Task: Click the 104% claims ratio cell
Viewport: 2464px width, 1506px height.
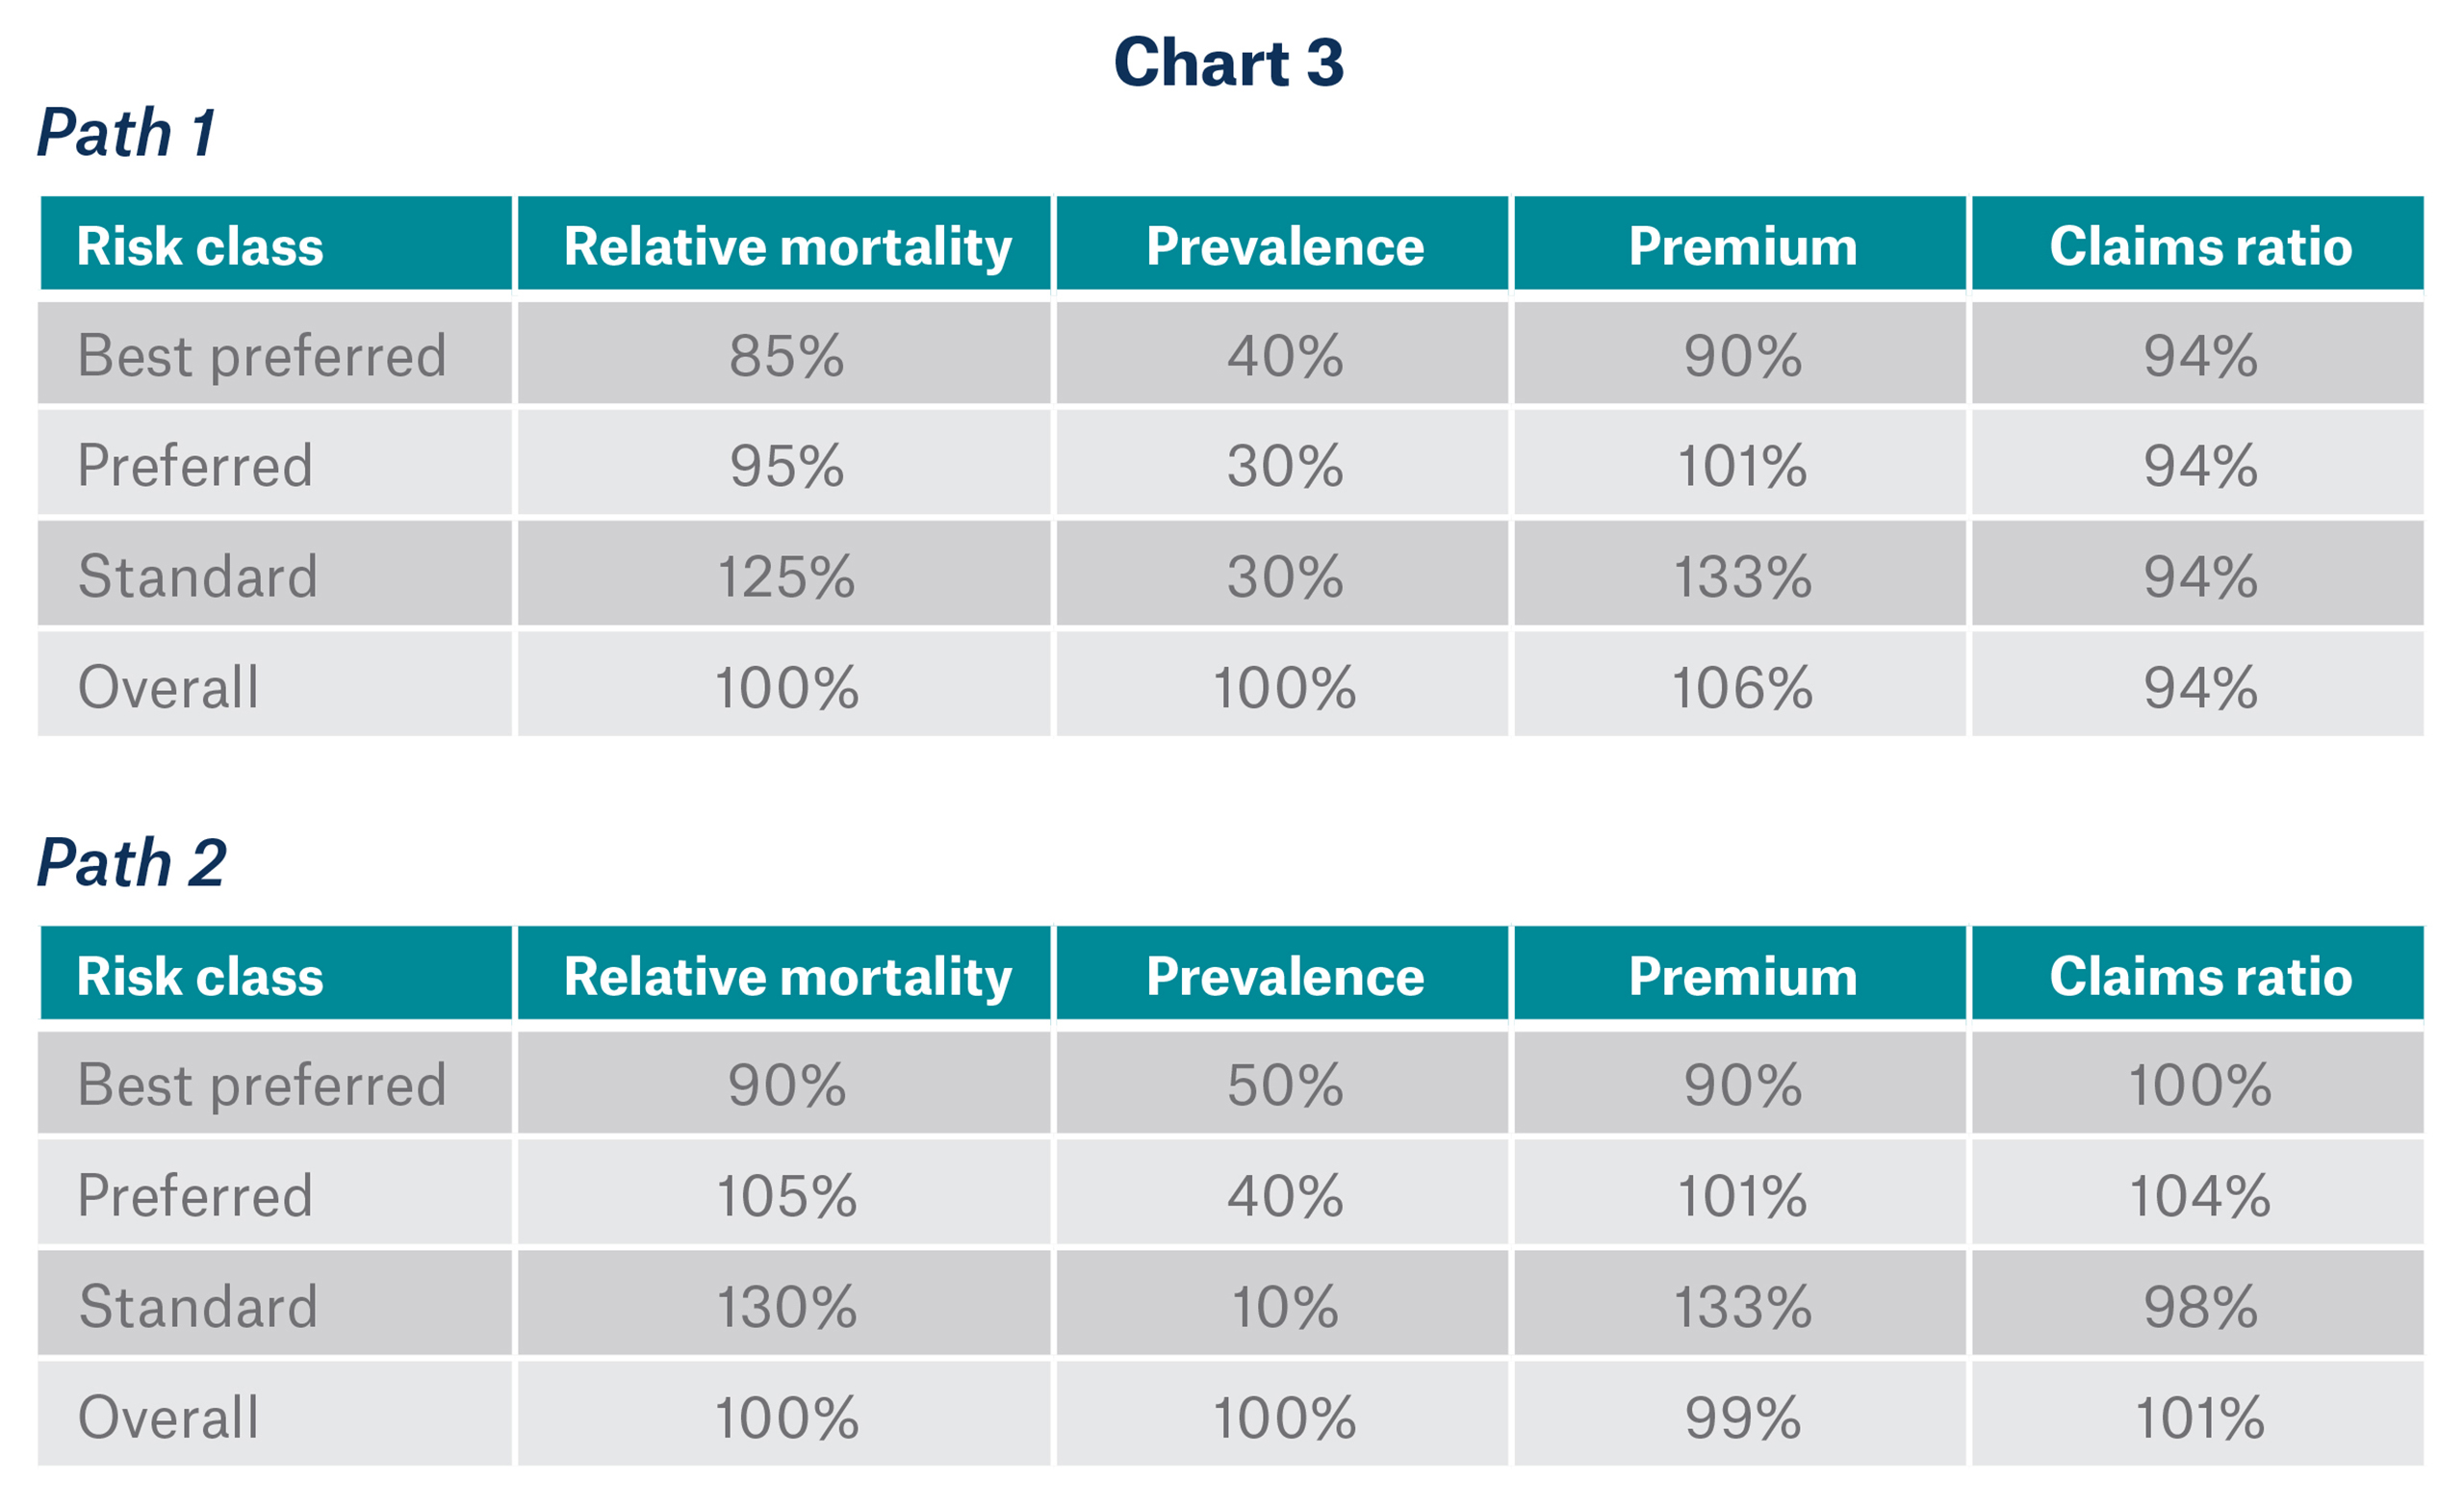Action: (x=2200, y=1196)
